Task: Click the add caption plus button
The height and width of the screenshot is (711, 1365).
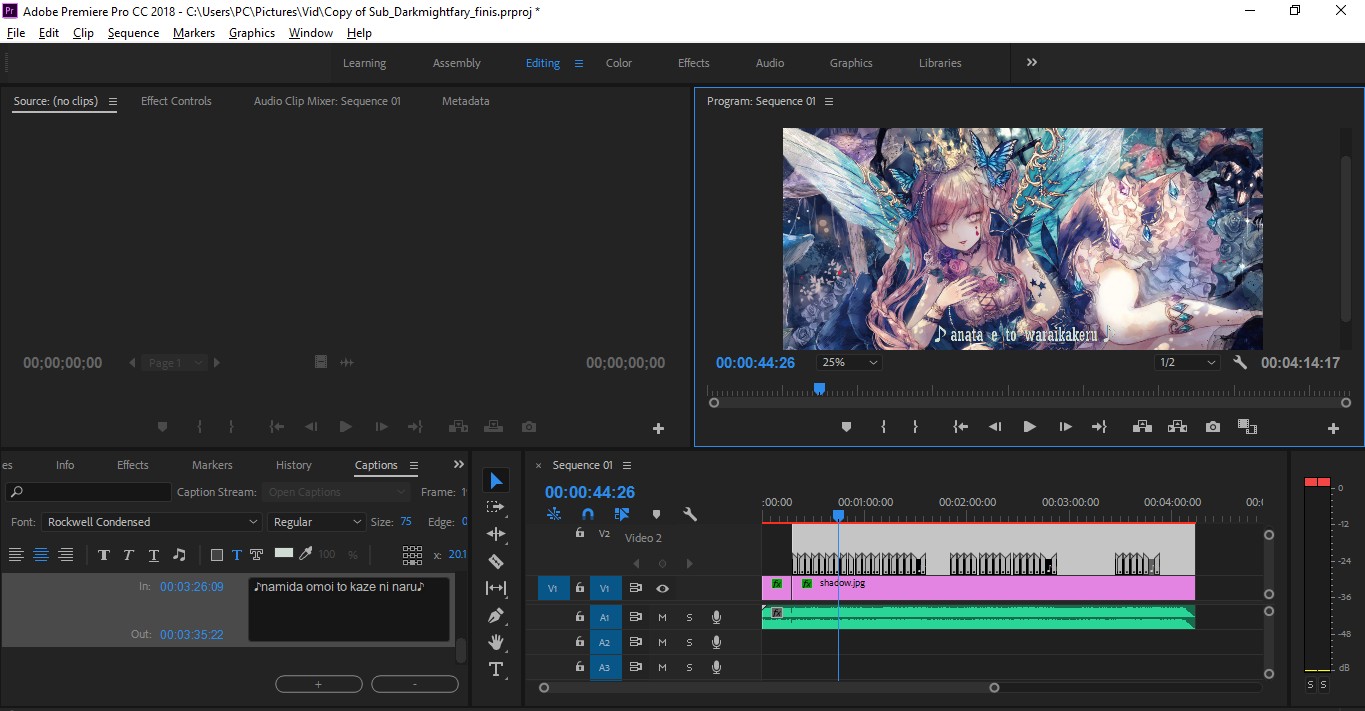Action: click(319, 684)
